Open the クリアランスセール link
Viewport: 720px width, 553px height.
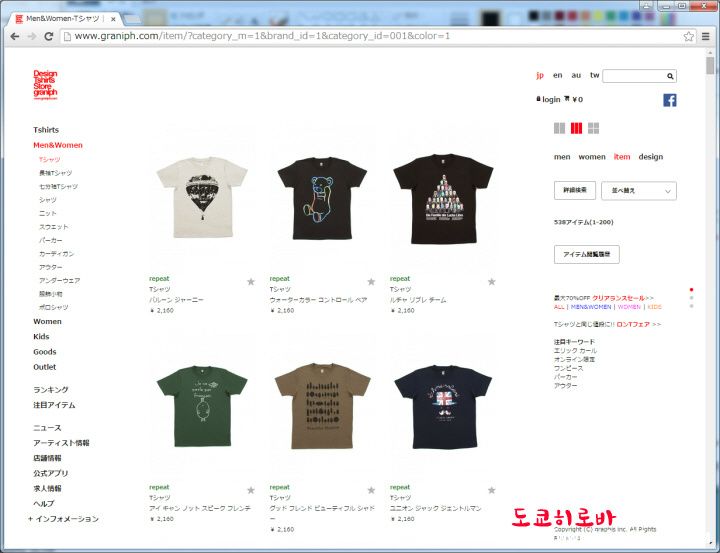click(618, 298)
